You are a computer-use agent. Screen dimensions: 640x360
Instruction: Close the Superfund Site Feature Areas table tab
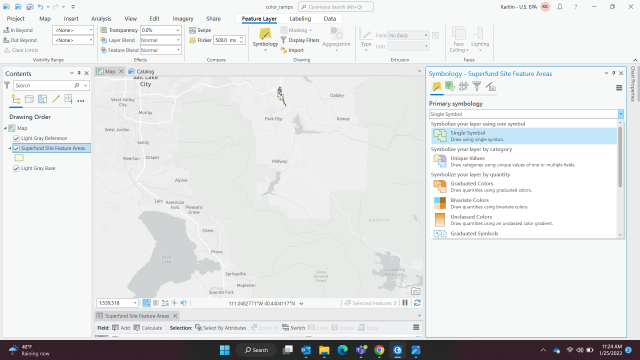pos(175,316)
